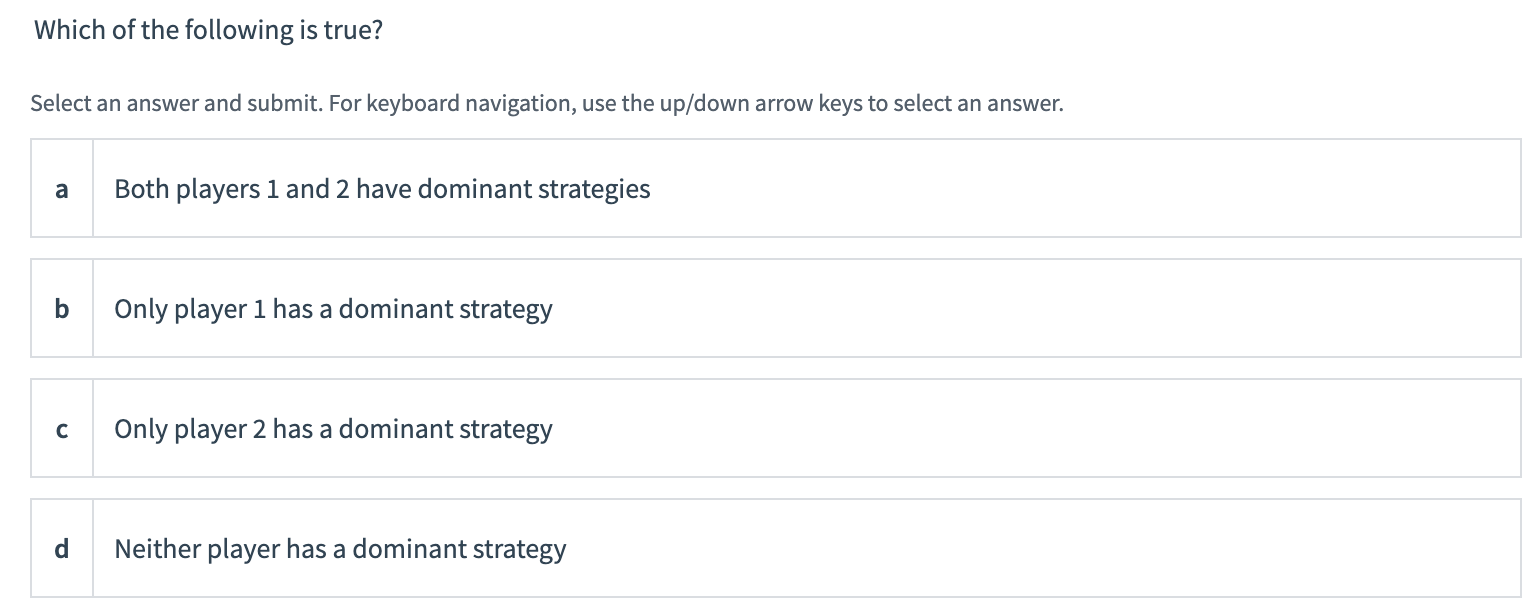This screenshot has width=1538, height=614.
Task: Click the letter 'b' label cell
Action: coord(62,308)
